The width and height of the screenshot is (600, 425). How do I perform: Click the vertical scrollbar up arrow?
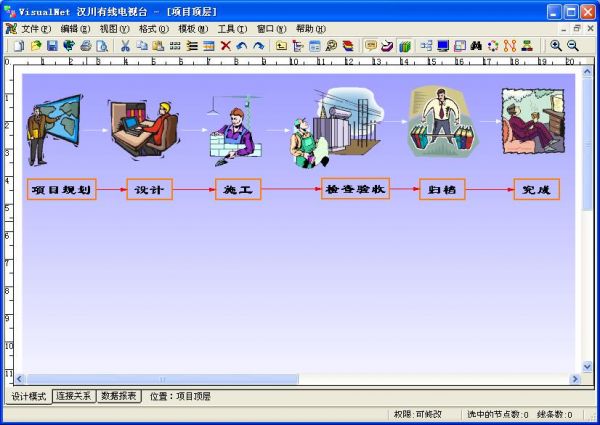click(587, 72)
